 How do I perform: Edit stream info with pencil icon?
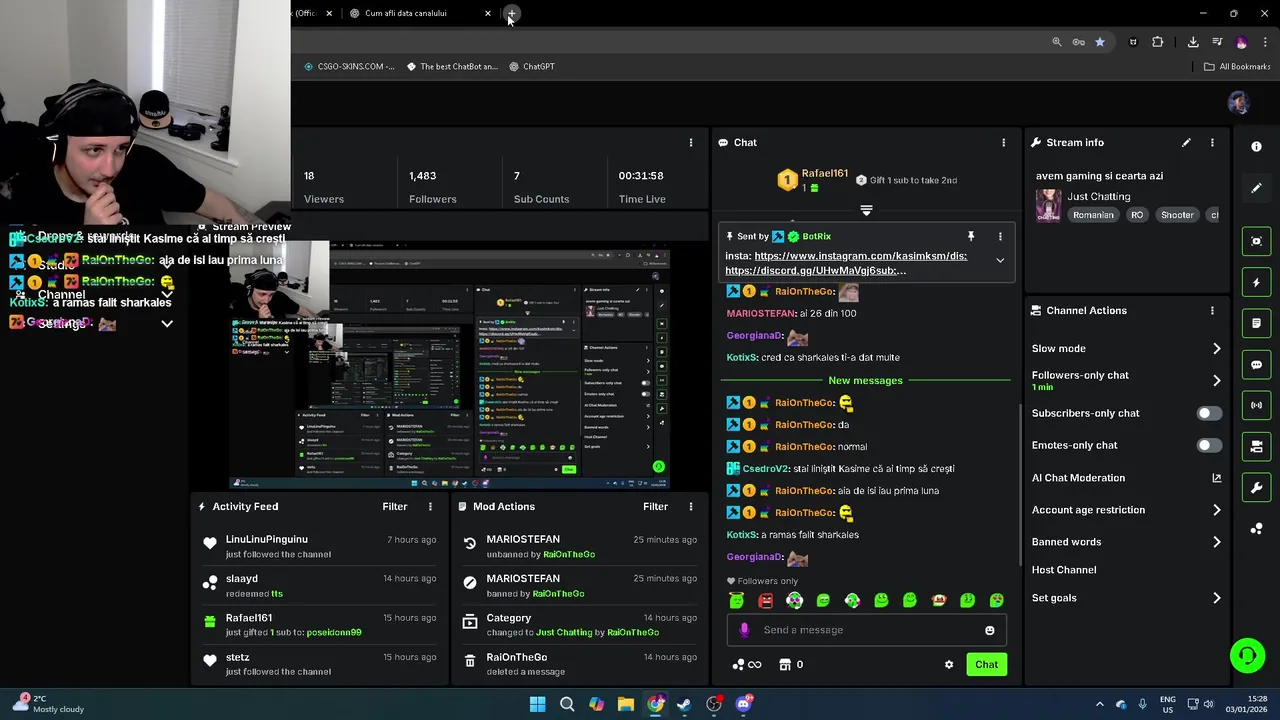click(x=1186, y=143)
